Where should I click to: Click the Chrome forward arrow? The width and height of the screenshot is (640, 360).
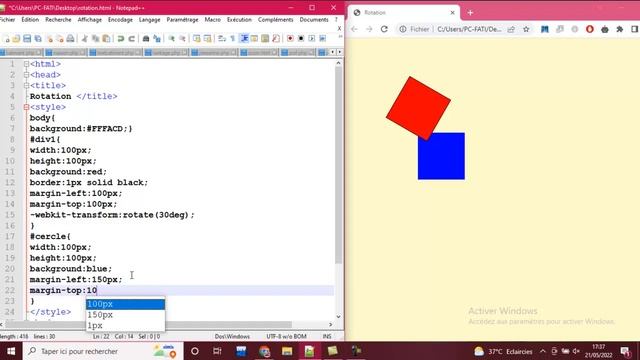pos(369,29)
